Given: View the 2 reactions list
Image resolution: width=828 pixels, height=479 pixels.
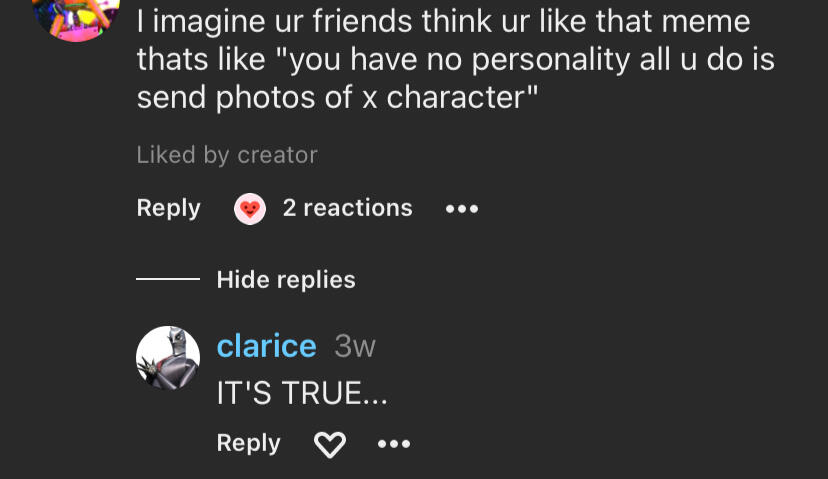Looking at the screenshot, I should pos(347,208).
